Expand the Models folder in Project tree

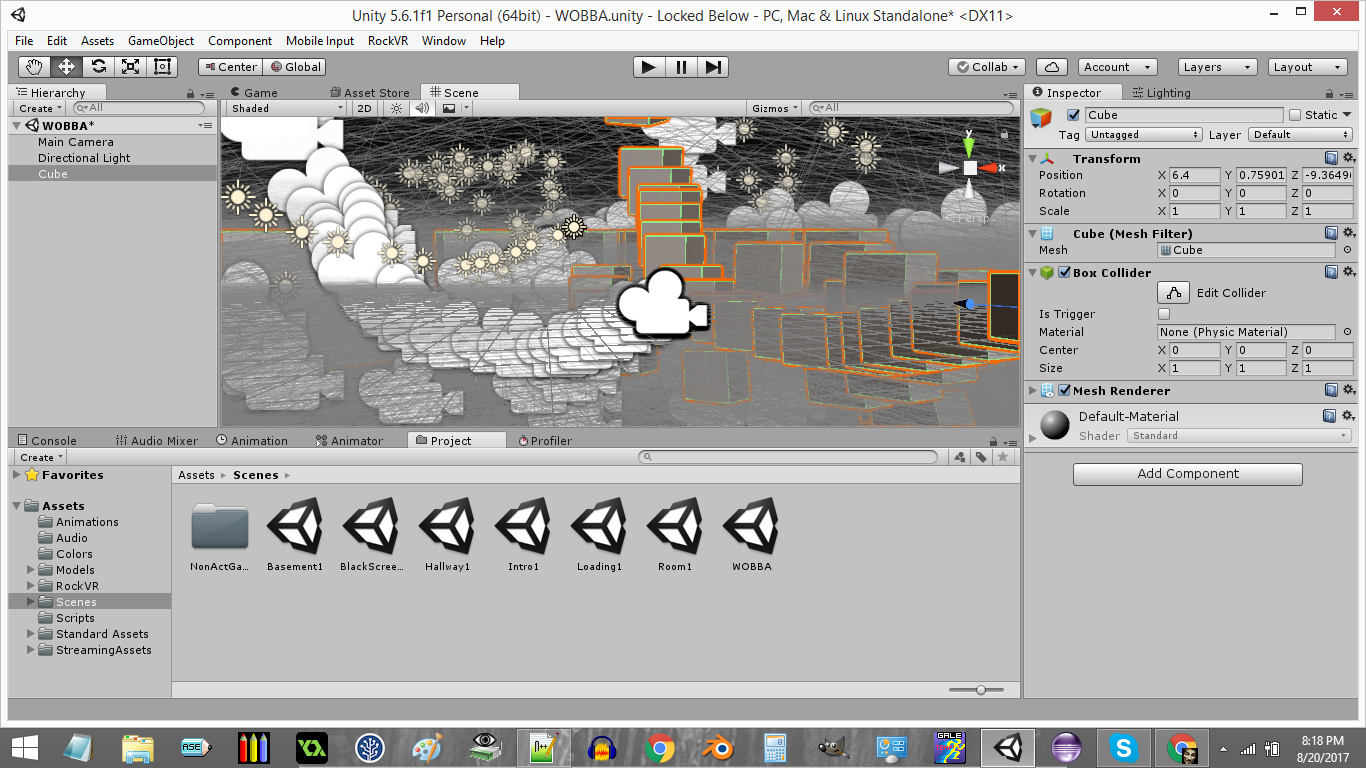point(31,570)
